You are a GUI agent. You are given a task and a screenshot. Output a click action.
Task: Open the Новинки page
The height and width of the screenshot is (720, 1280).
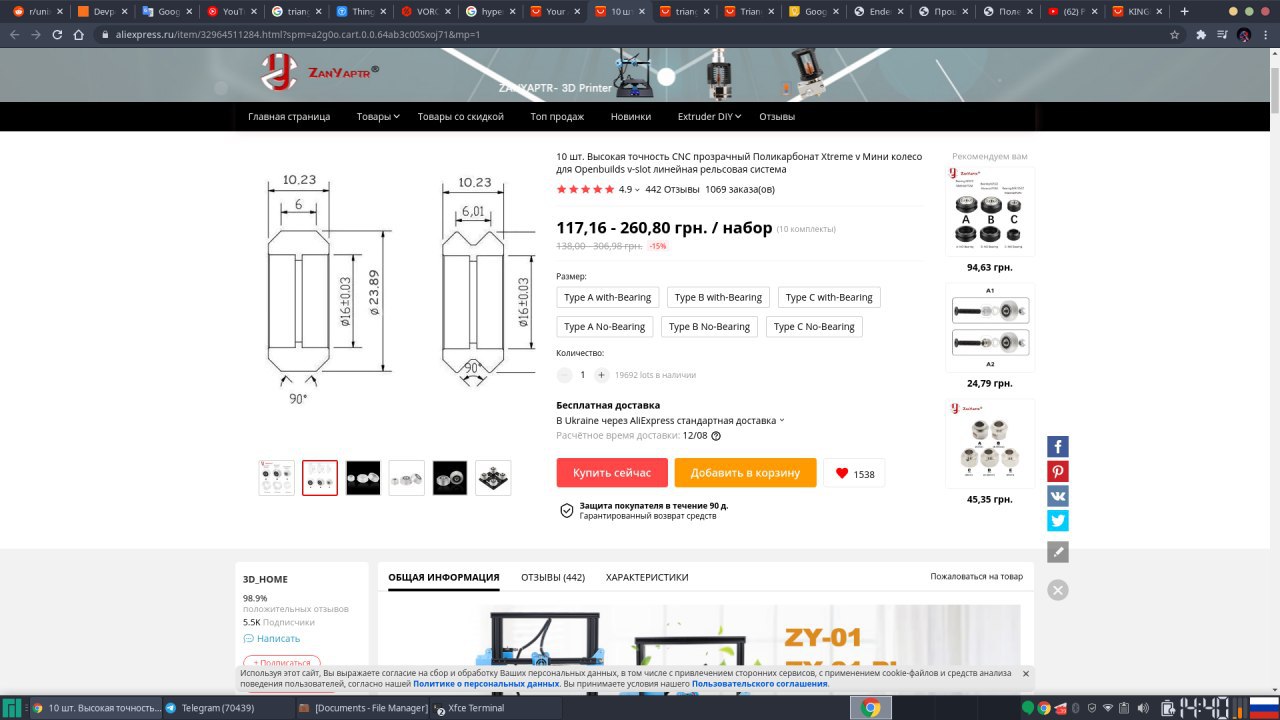coord(631,117)
